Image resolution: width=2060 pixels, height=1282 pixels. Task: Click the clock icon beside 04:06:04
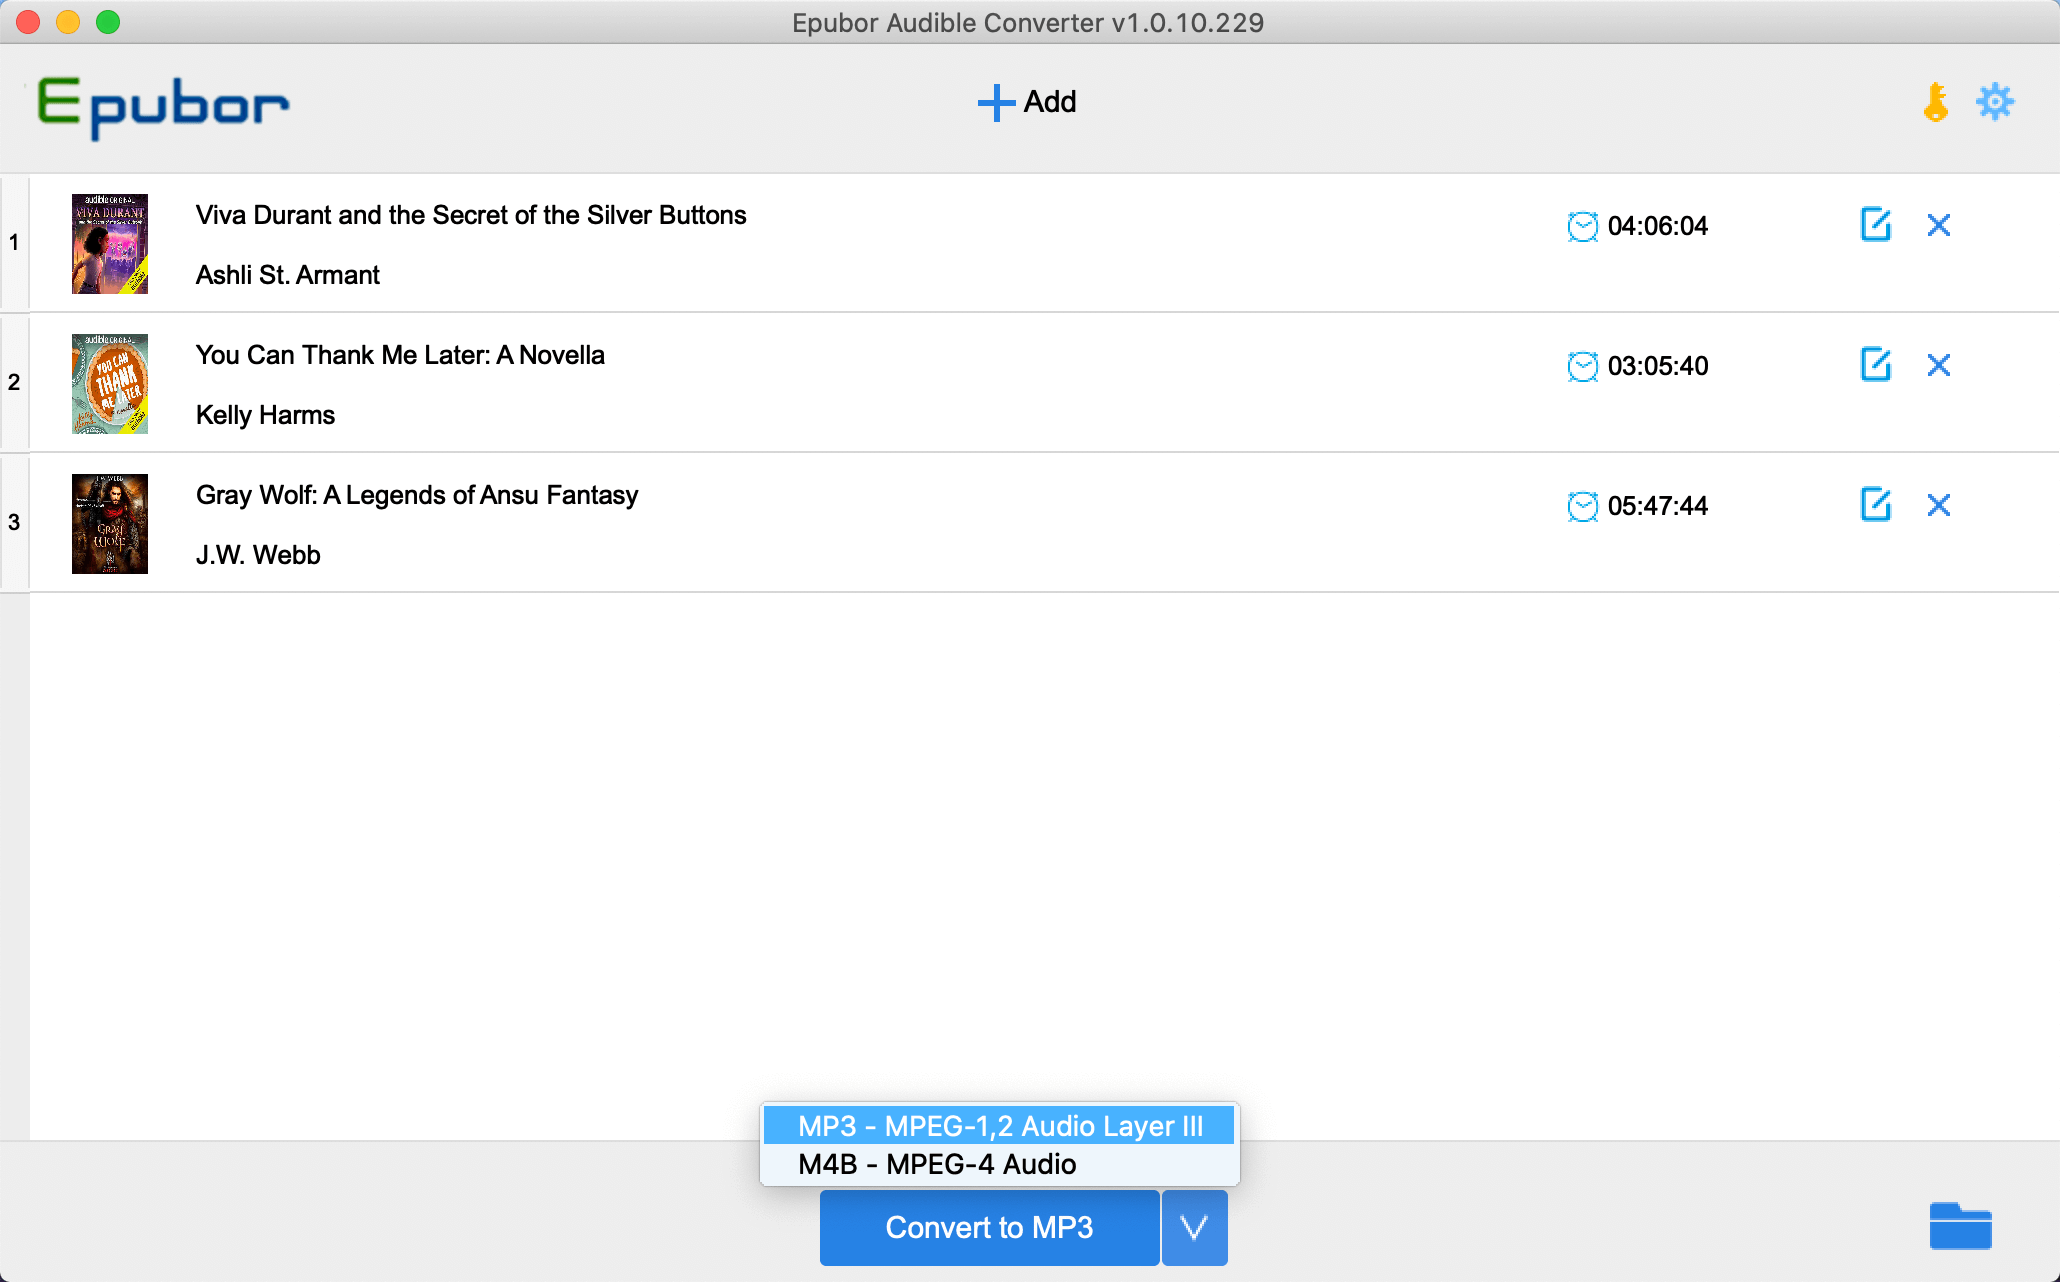click(x=1582, y=227)
